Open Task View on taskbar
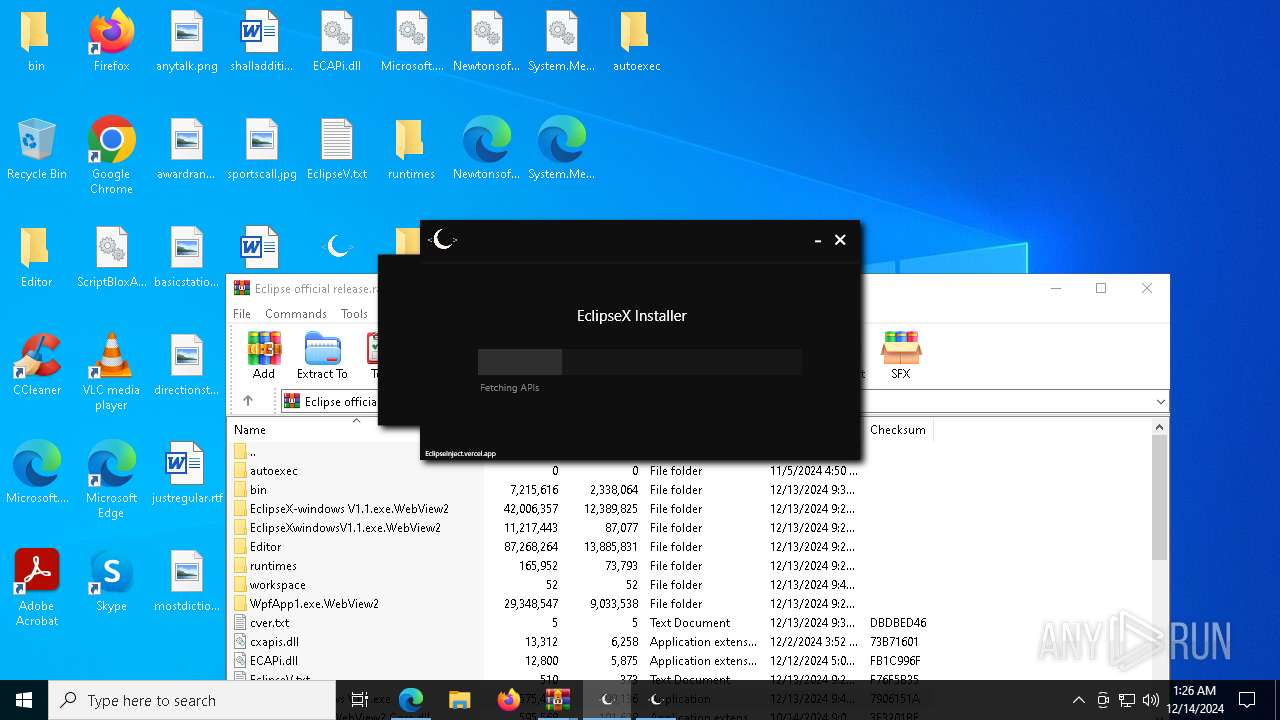Screen dimensions: 1280x720 click(x=360, y=700)
